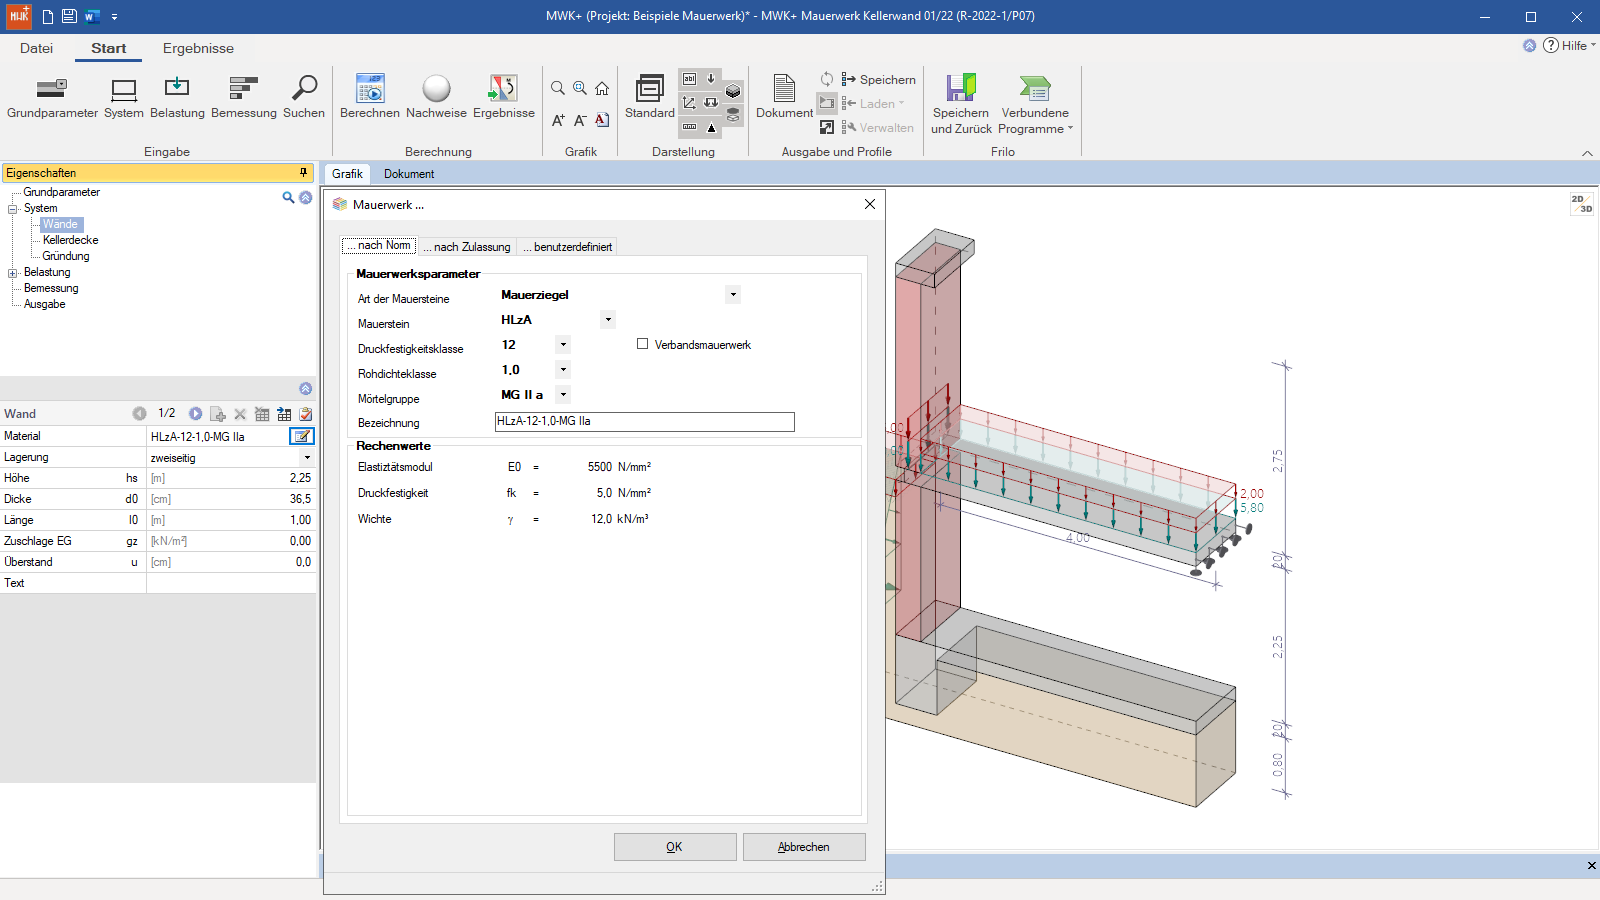Screen dimensions: 1600x900
Task: Select the plain magnifier zoom icon
Action: pyautogui.click(x=558, y=88)
